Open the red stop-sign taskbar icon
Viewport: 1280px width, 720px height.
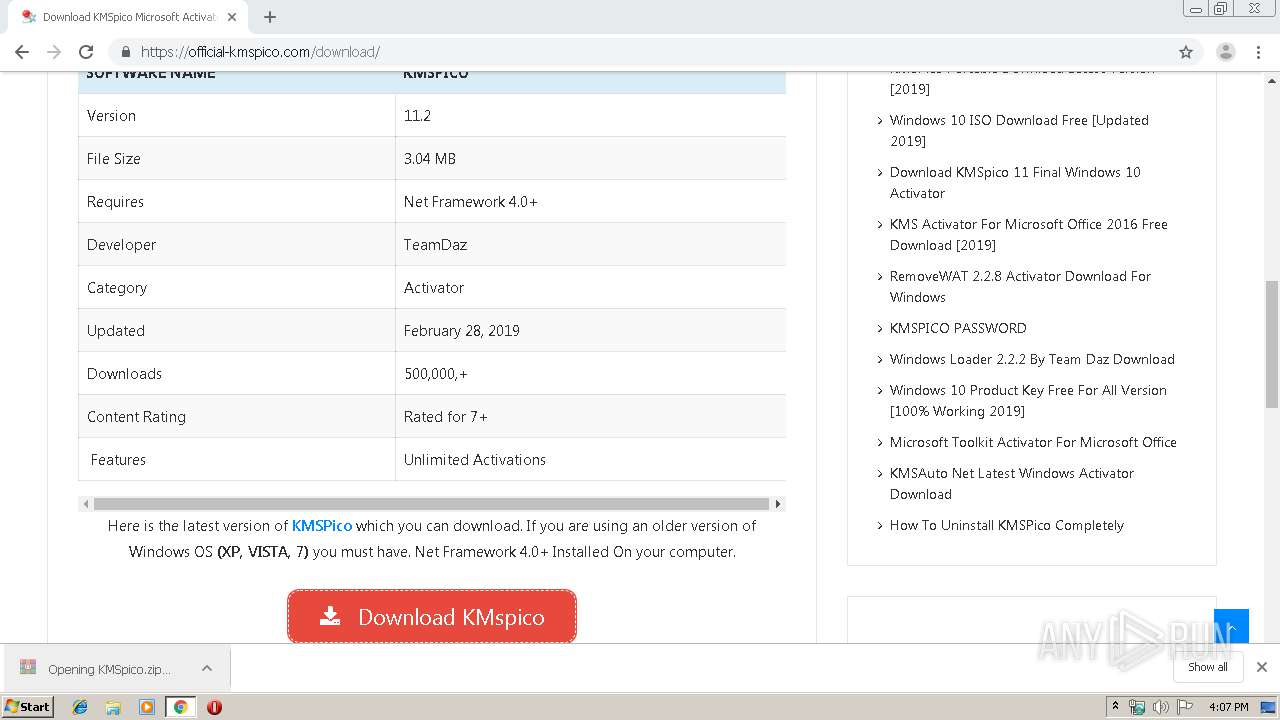(x=214, y=707)
